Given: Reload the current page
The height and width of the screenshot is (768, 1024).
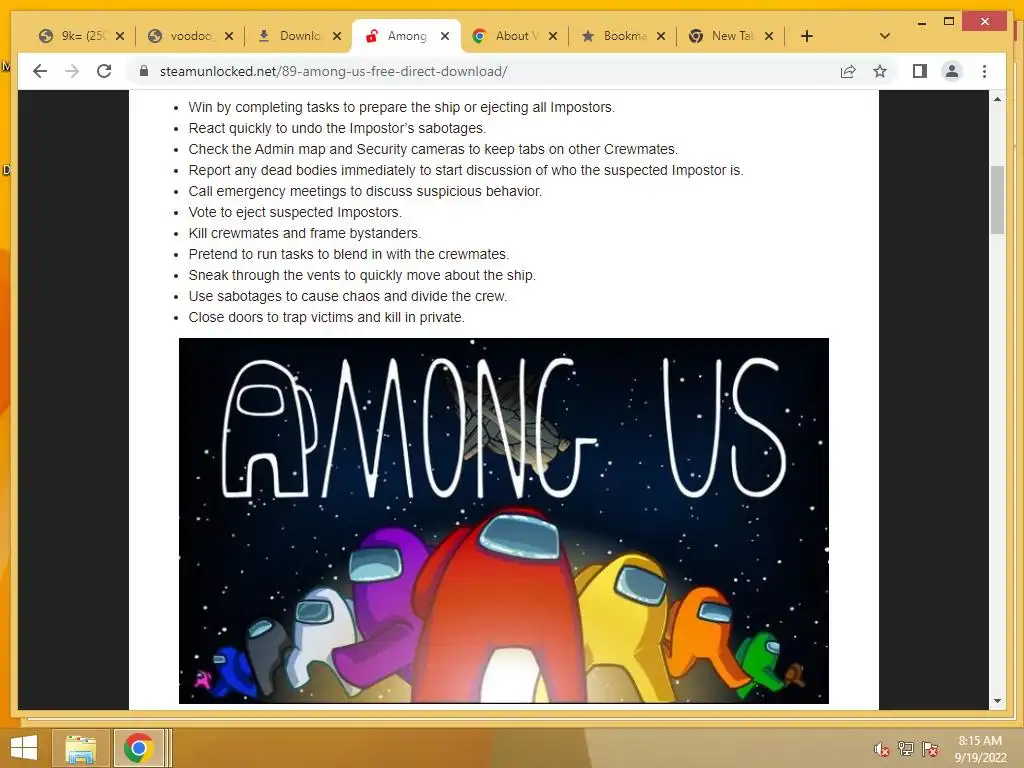Looking at the screenshot, I should point(104,71).
